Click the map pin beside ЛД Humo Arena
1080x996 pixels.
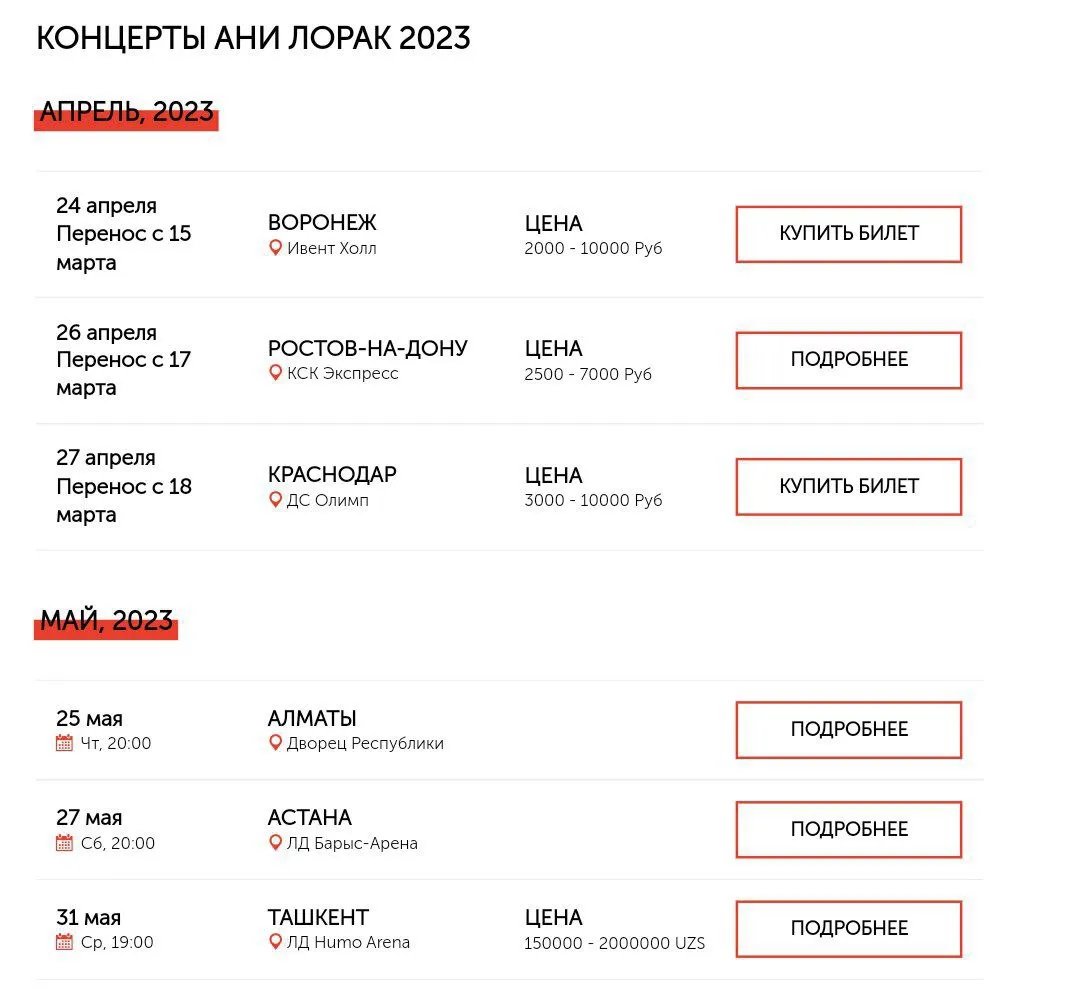275,942
